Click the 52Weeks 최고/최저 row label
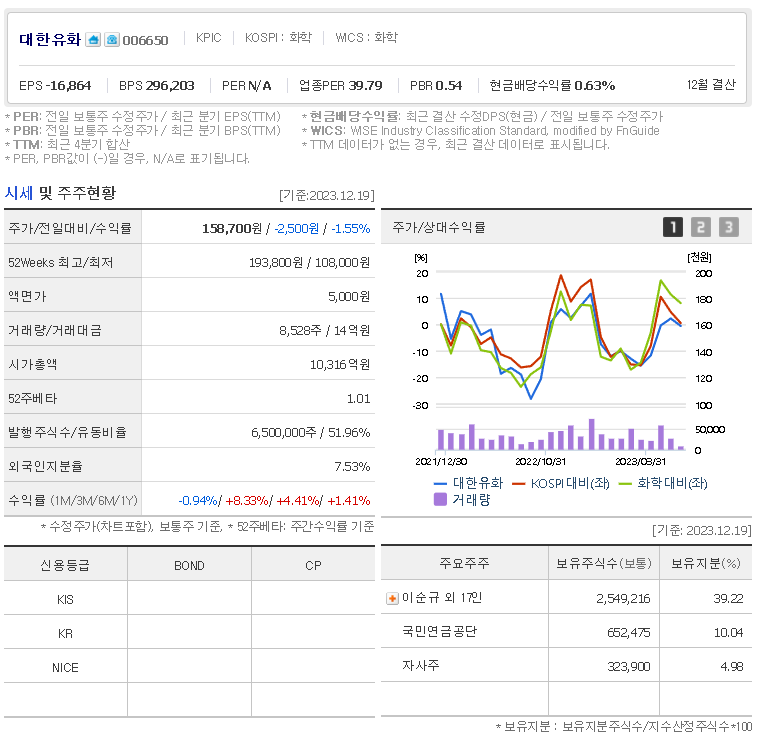The height and width of the screenshot is (739, 760). [x=61, y=263]
